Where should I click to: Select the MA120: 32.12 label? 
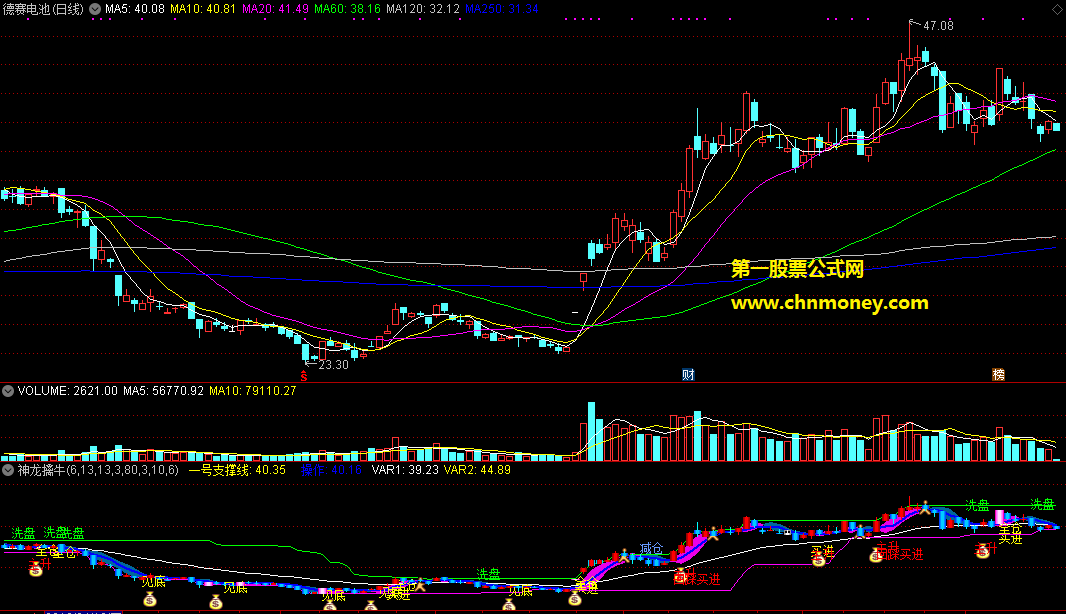[x=423, y=9]
